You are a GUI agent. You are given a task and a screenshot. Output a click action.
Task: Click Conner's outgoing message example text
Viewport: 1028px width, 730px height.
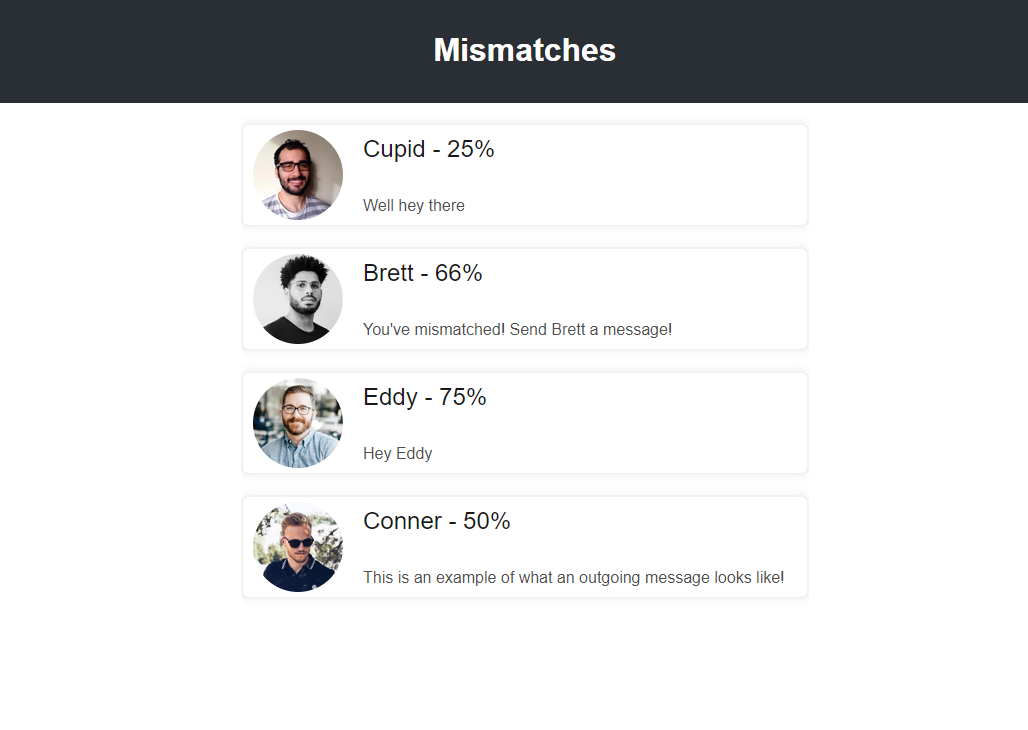(x=573, y=578)
